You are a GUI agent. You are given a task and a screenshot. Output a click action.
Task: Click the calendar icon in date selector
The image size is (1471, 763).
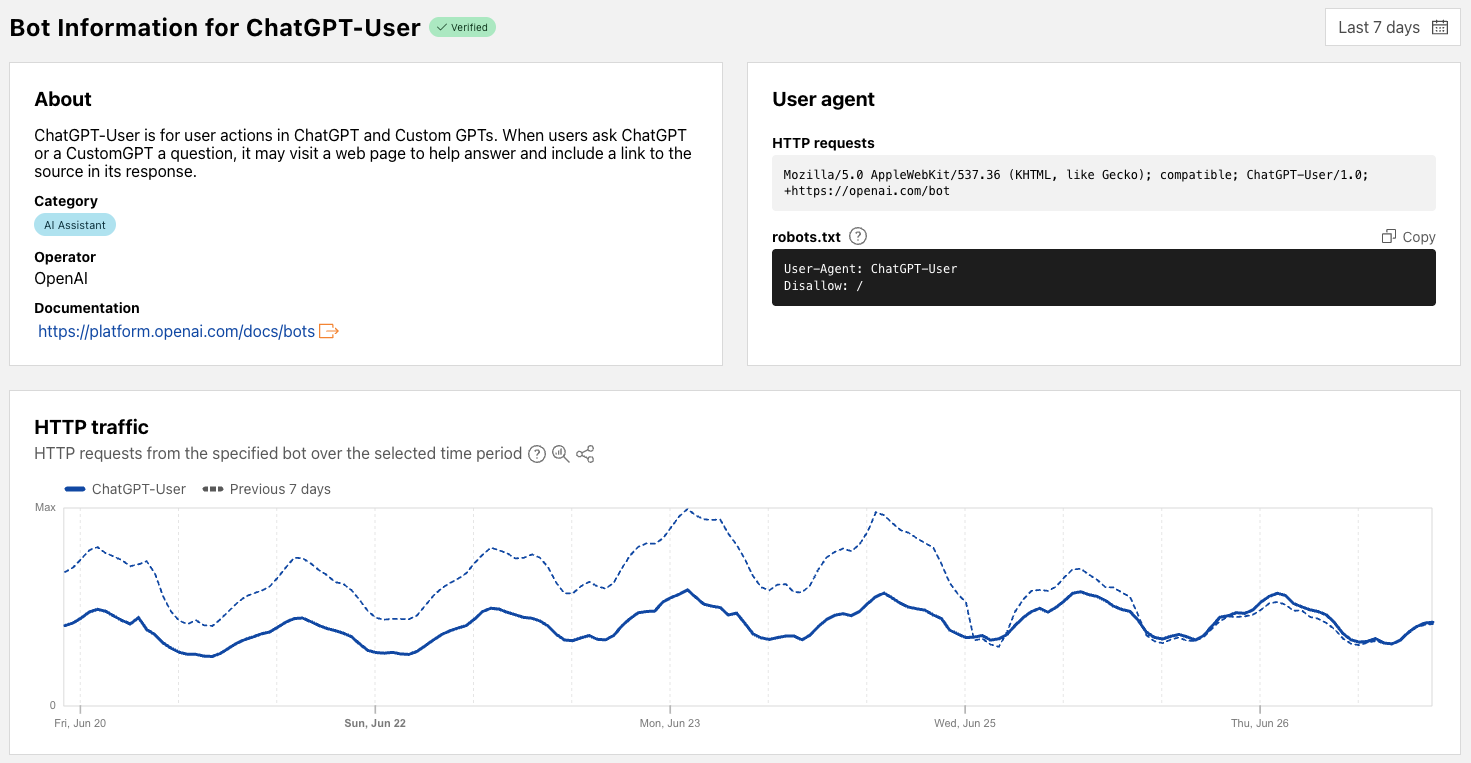click(x=1440, y=27)
